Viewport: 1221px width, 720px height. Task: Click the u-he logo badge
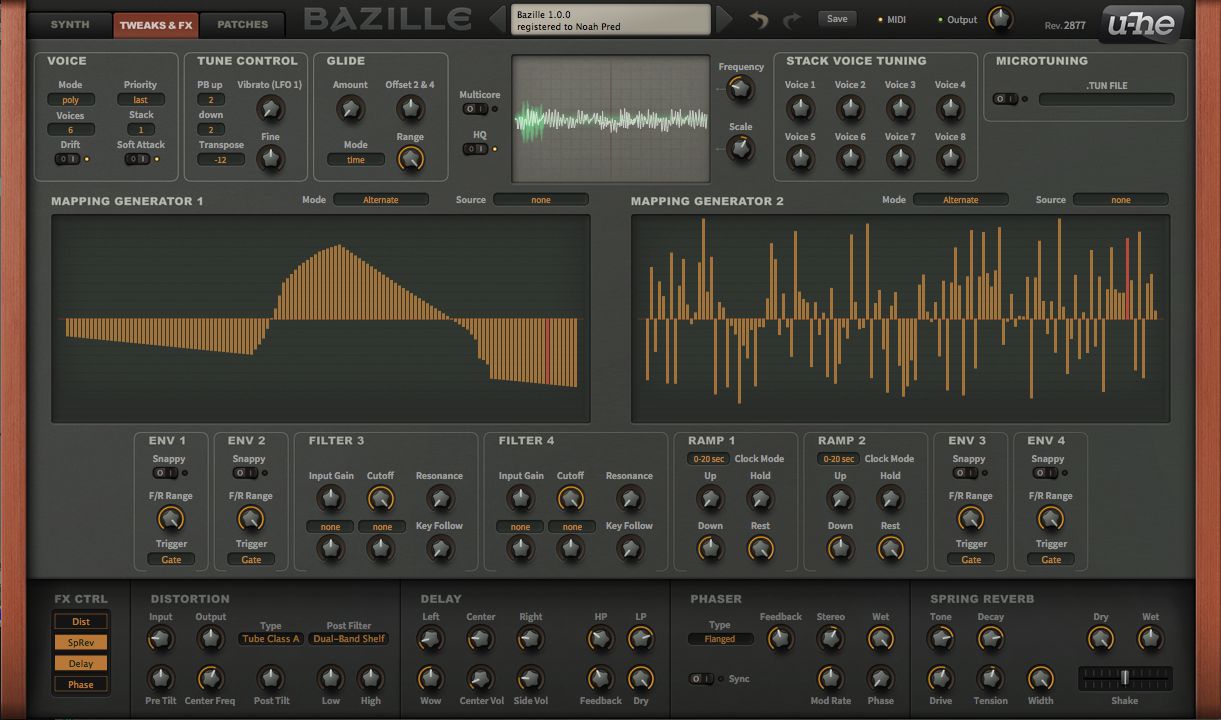pyautogui.click(x=1140, y=25)
